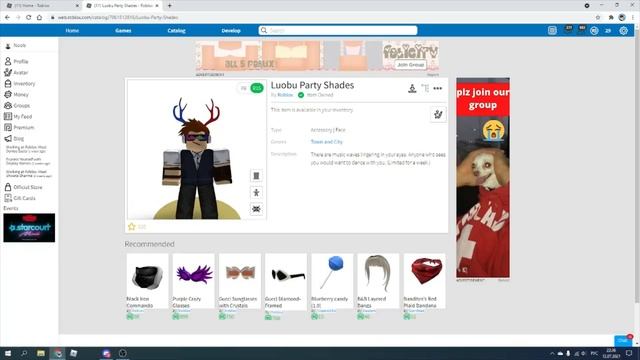Open the three-dot more options menu

[438, 88]
